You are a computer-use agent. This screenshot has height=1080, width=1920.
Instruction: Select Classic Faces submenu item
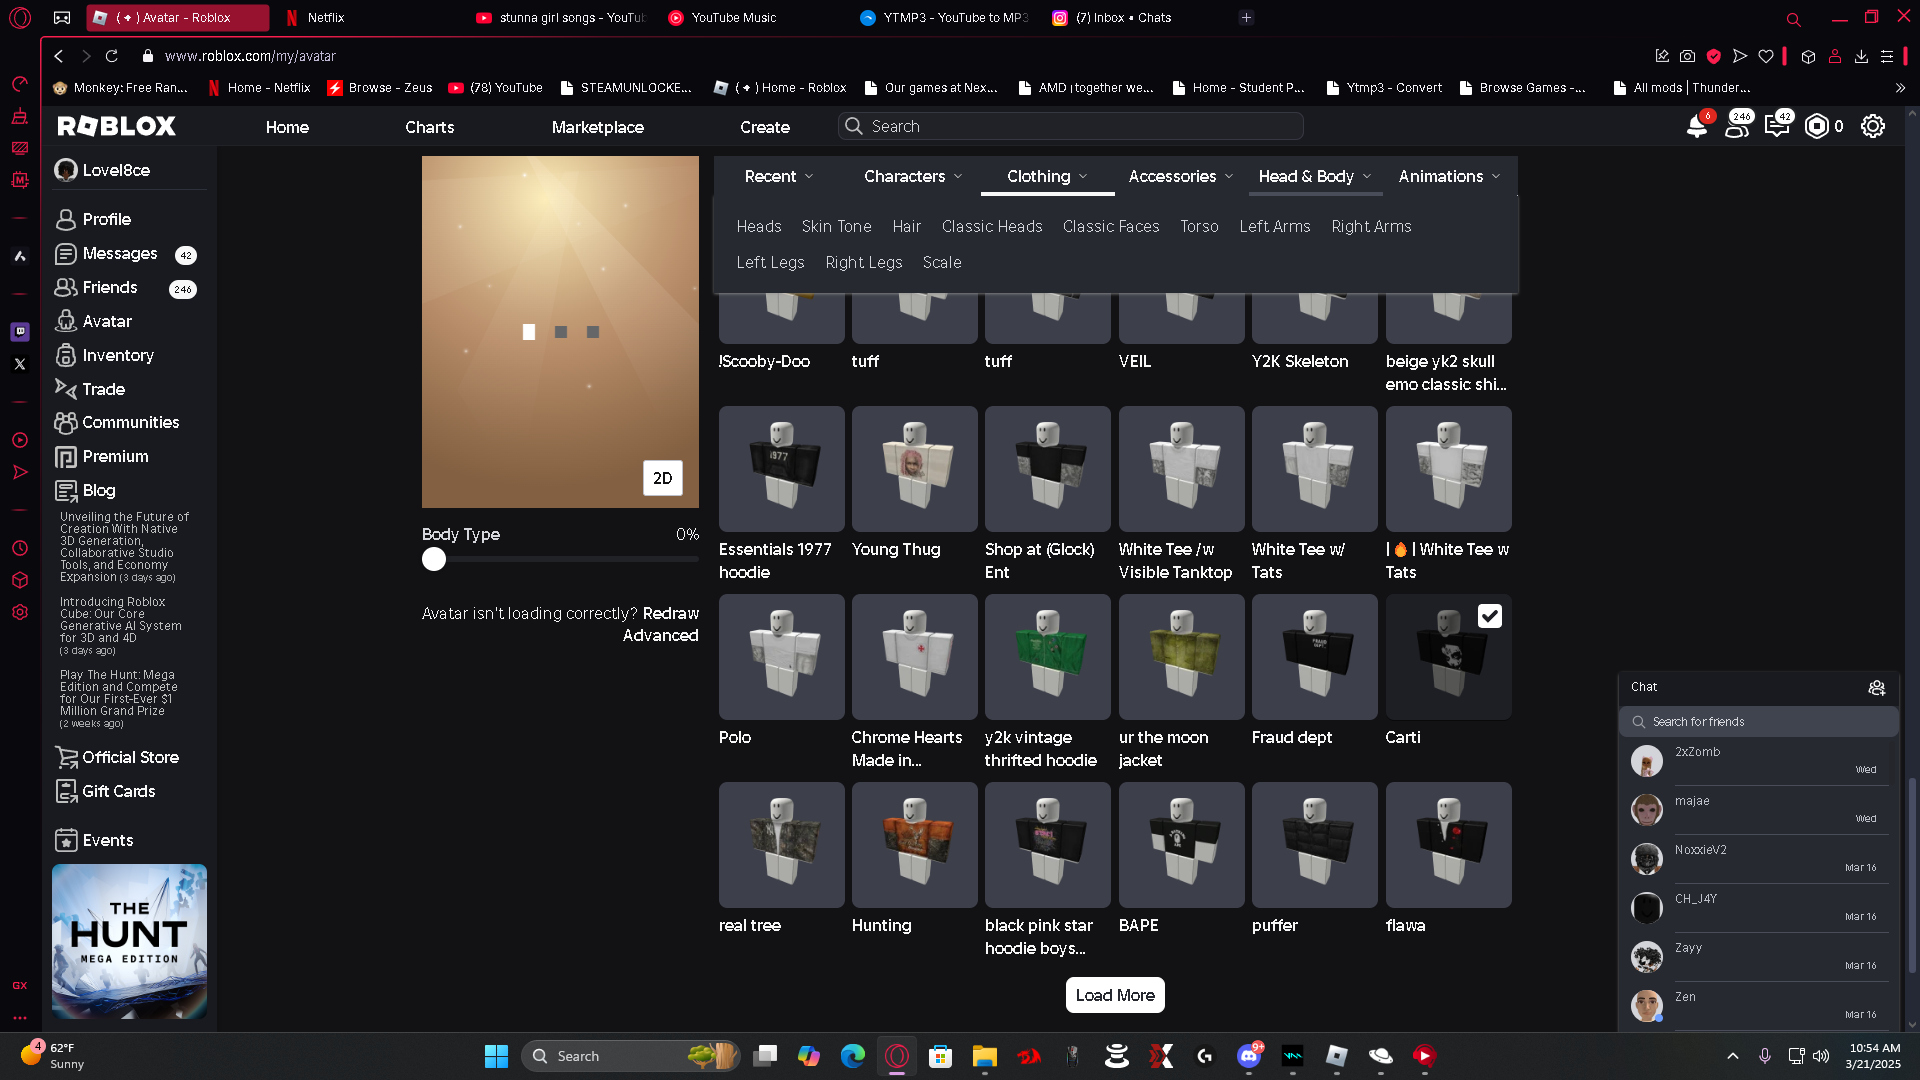(1110, 226)
